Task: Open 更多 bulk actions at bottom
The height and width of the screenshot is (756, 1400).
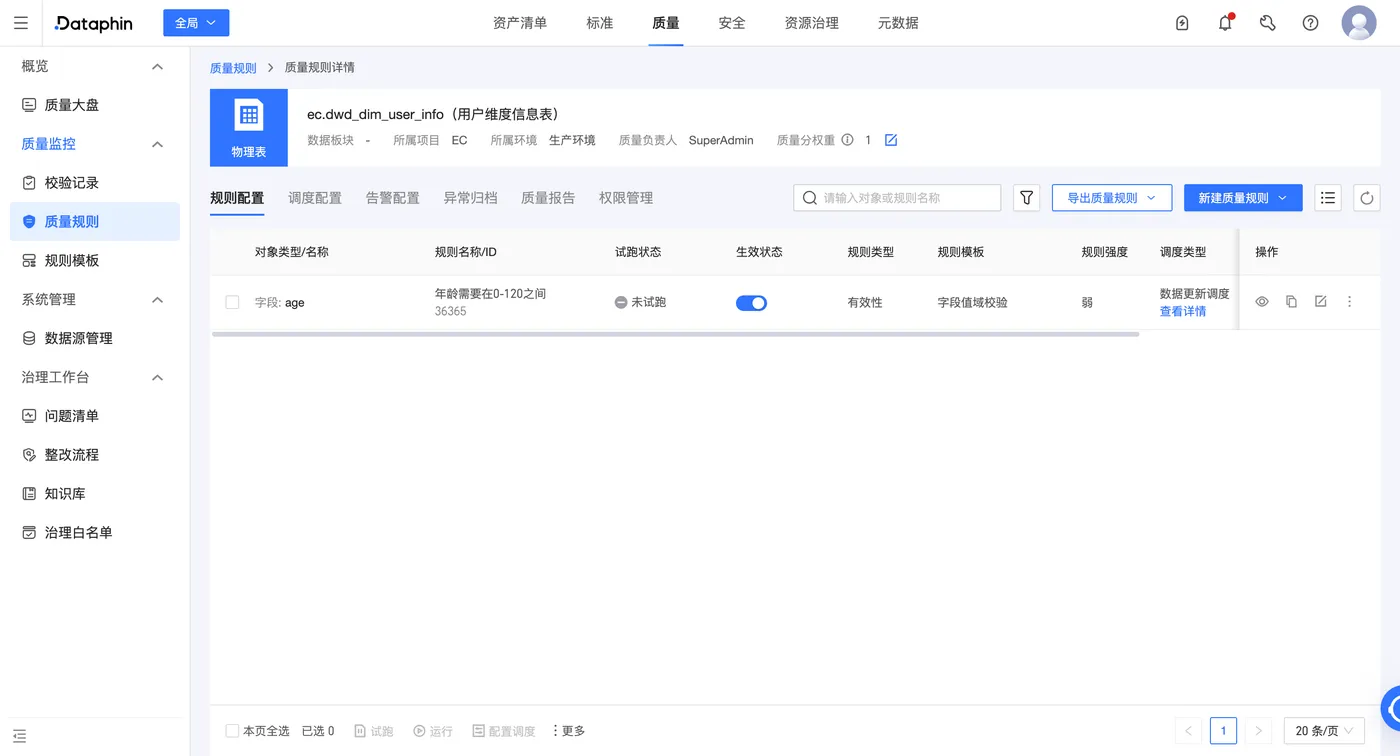Action: click(x=568, y=731)
